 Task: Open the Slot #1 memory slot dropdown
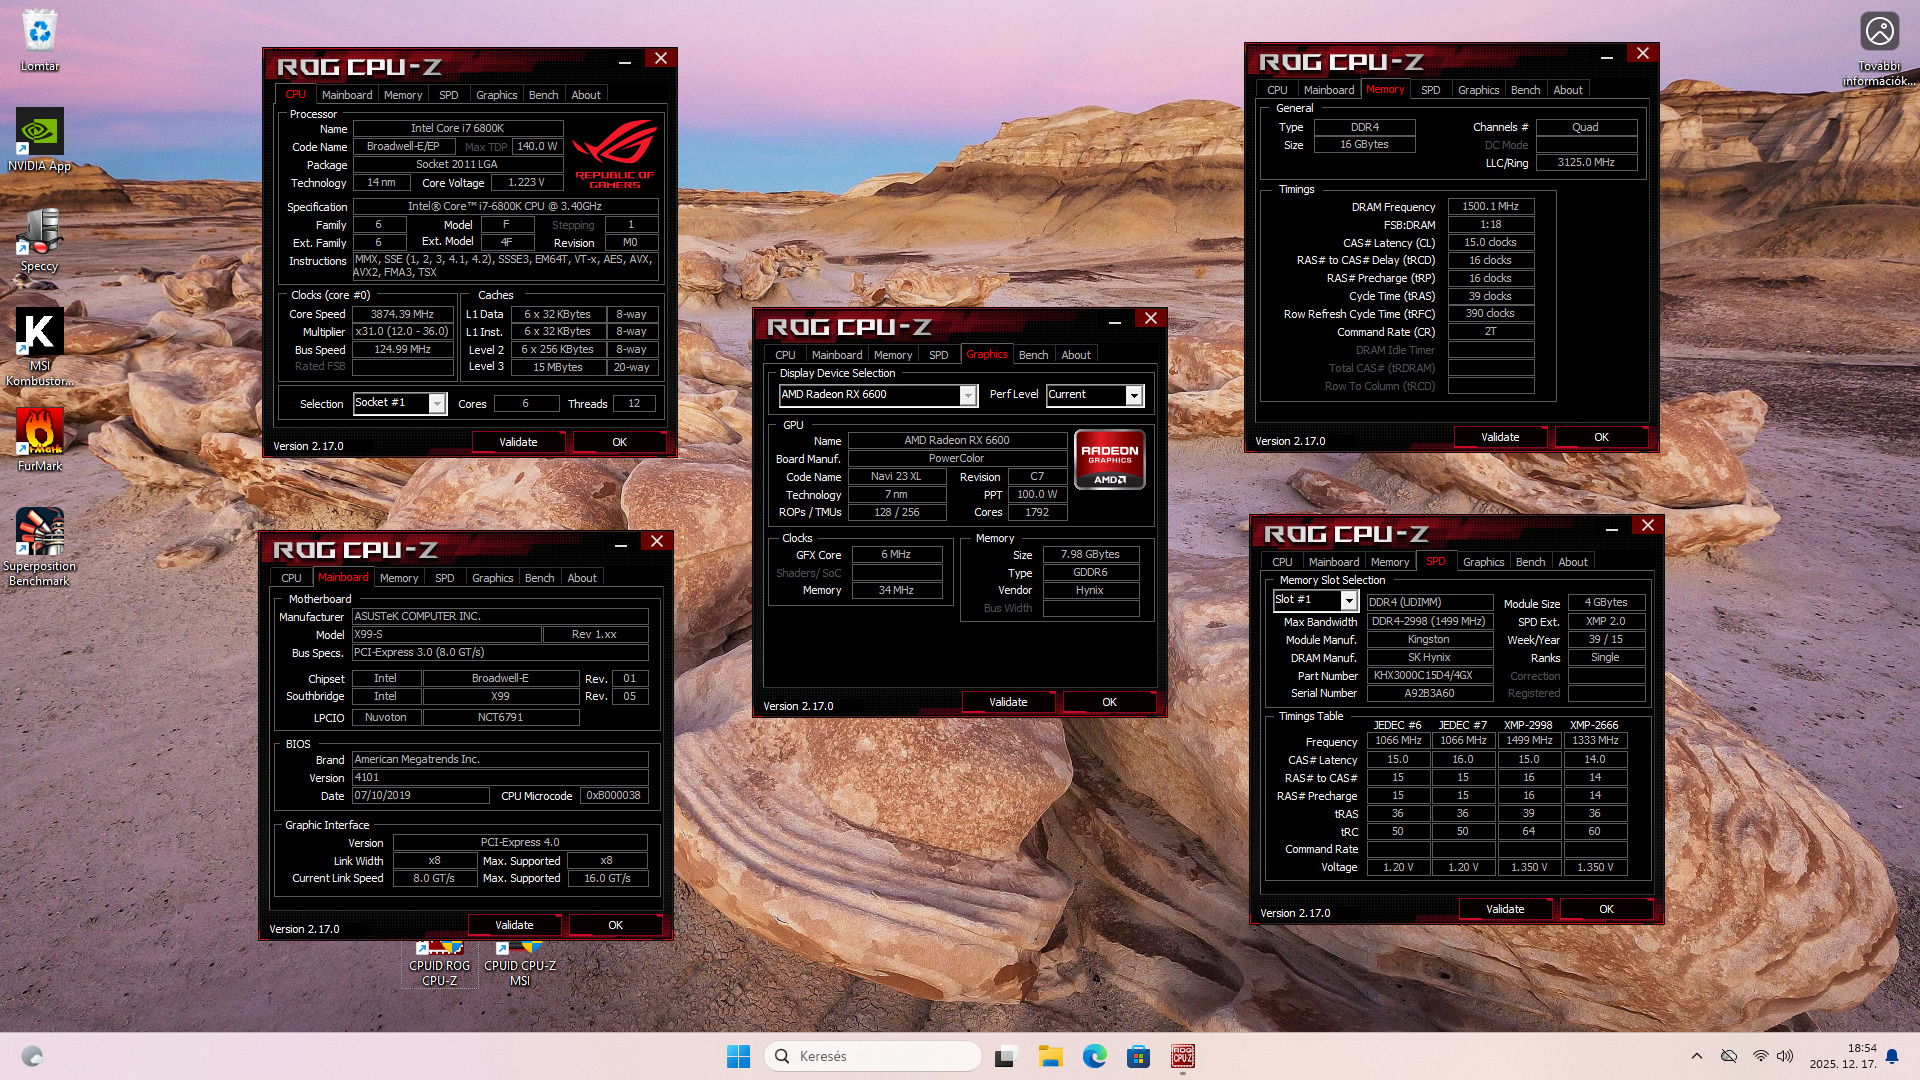pyautogui.click(x=1348, y=600)
